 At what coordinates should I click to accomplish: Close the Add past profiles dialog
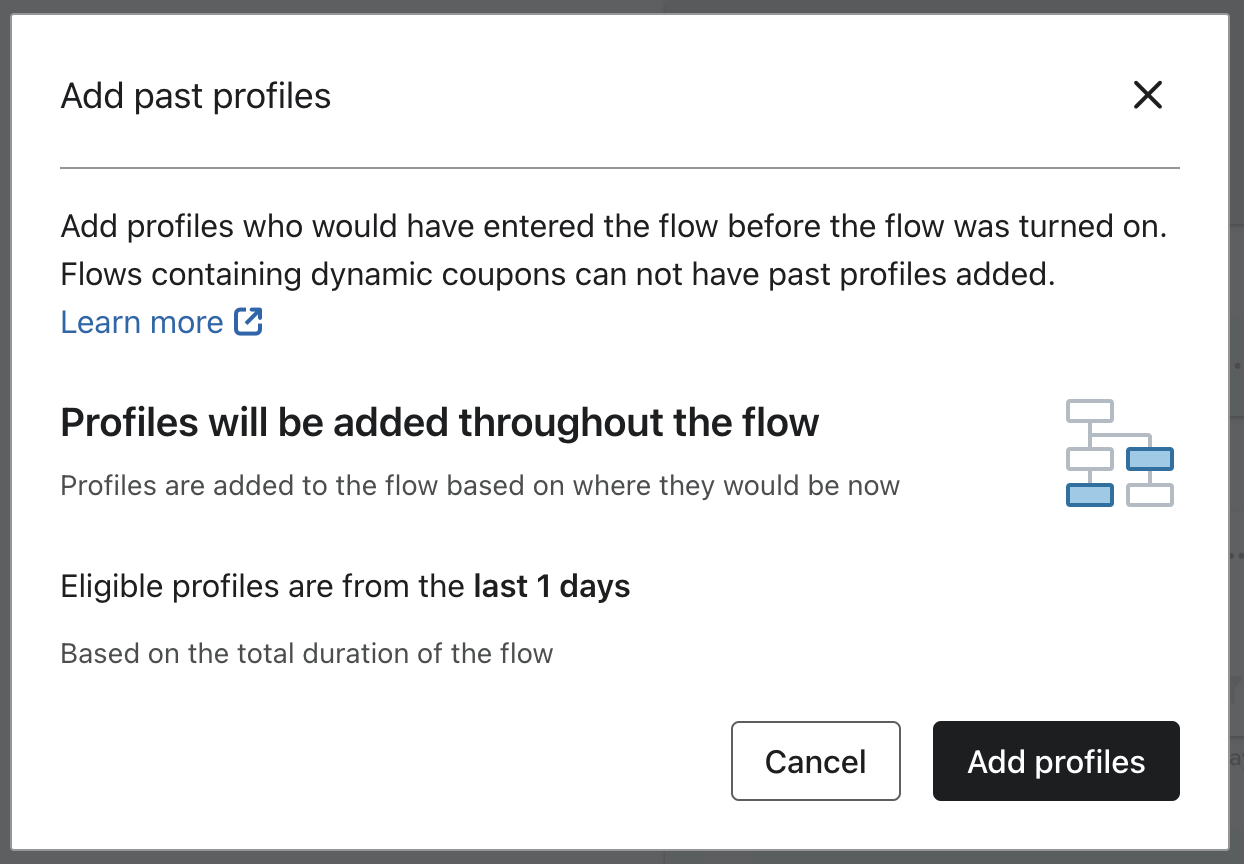pos(1147,95)
